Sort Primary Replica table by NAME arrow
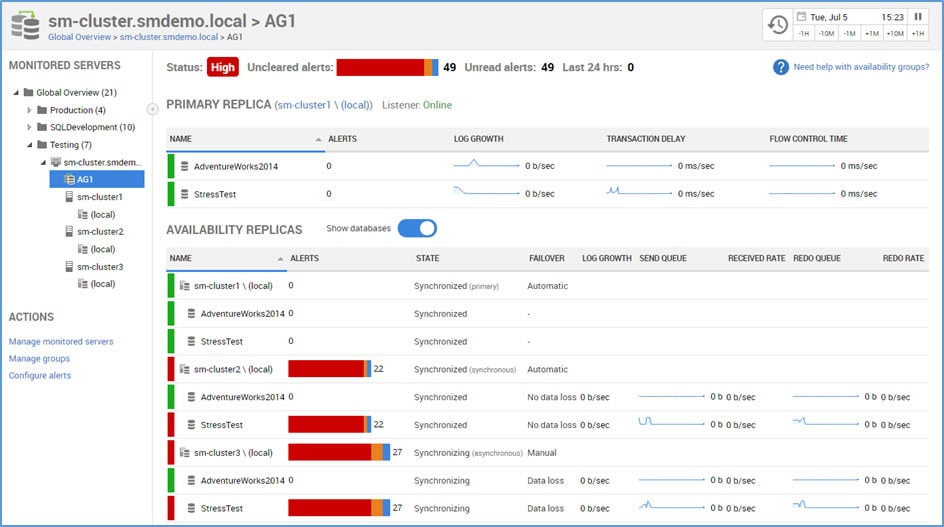The image size is (944, 527). click(318, 139)
